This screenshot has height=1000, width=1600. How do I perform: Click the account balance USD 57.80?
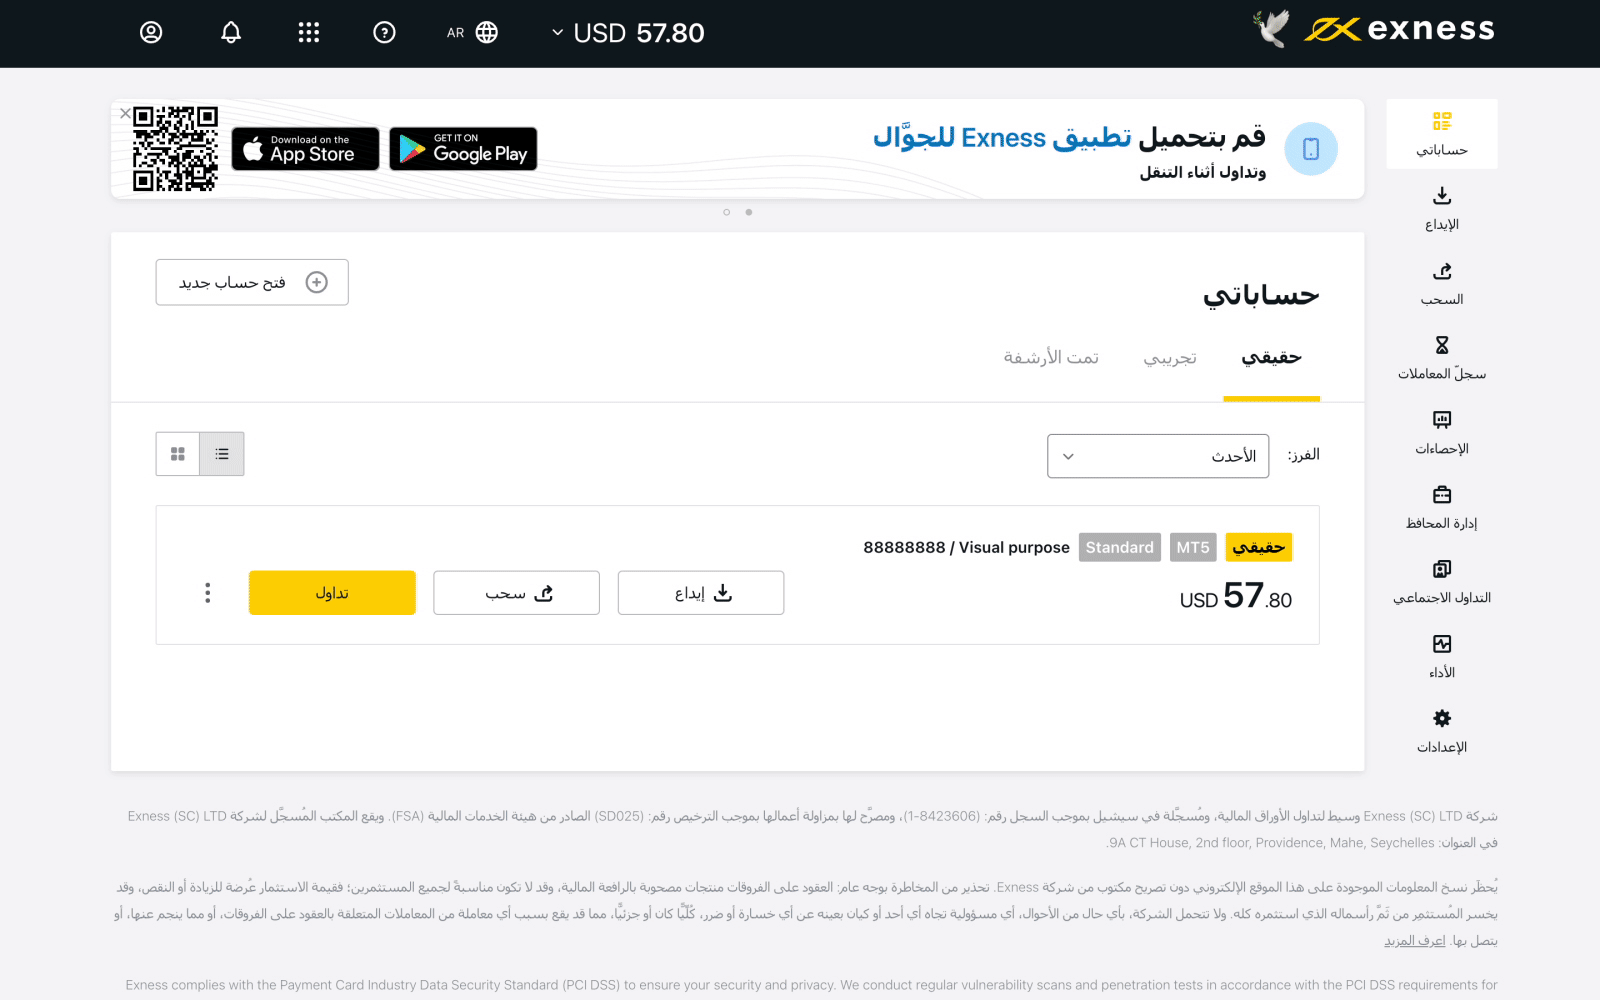pos(1236,597)
